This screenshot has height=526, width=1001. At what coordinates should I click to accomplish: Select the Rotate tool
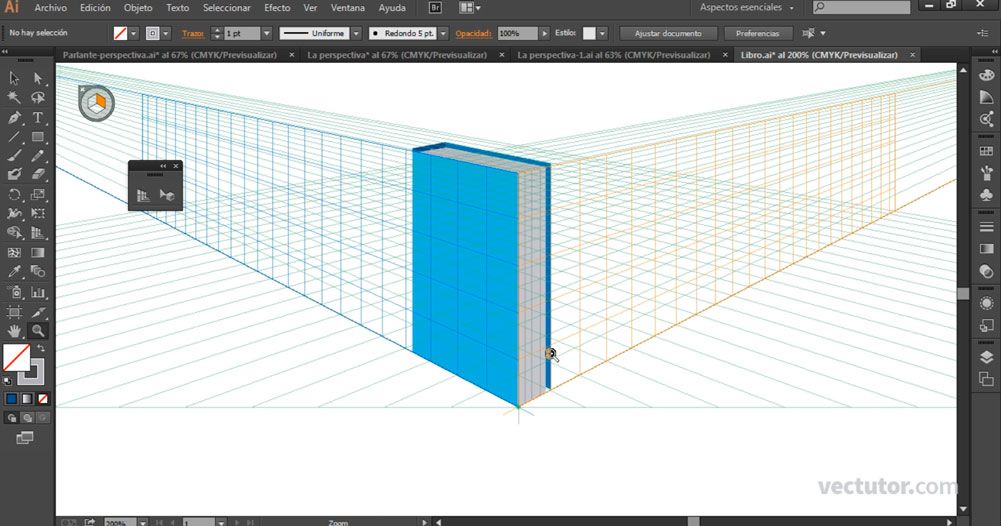point(14,194)
